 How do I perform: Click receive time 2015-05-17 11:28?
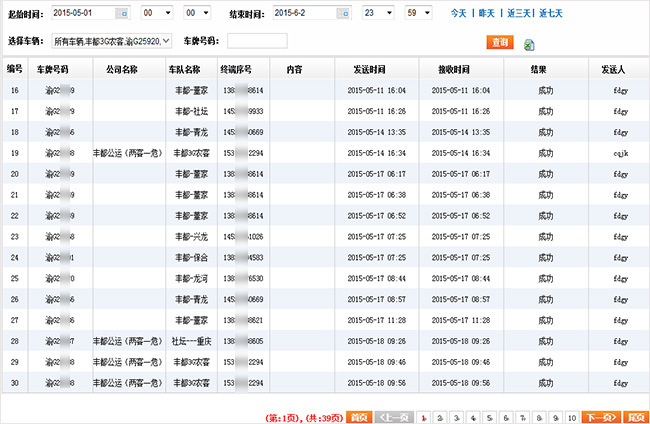pyautogui.click(x=461, y=320)
